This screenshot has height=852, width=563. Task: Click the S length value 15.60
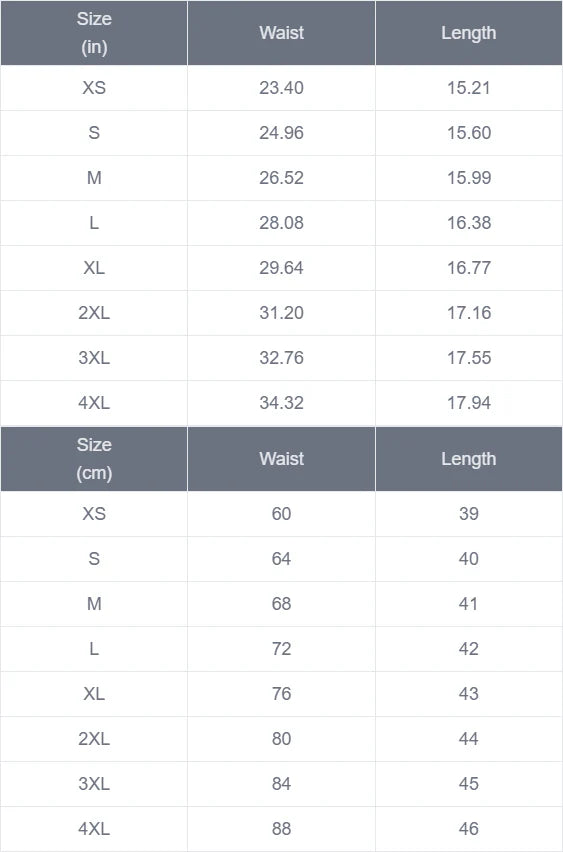pyautogui.click(x=469, y=133)
